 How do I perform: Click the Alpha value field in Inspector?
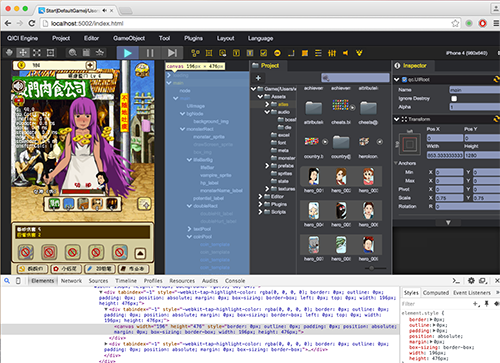pyautogui.click(x=474, y=107)
